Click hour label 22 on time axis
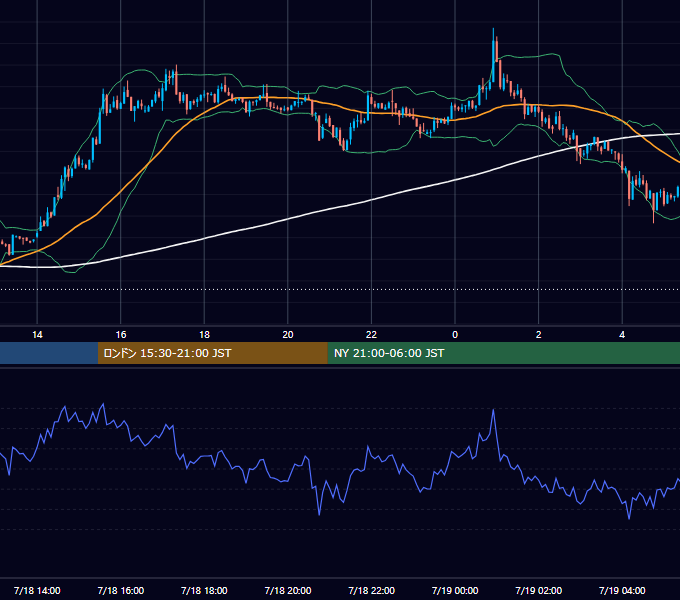The height and width of the screenshot is (600, 680). (371, 335)
